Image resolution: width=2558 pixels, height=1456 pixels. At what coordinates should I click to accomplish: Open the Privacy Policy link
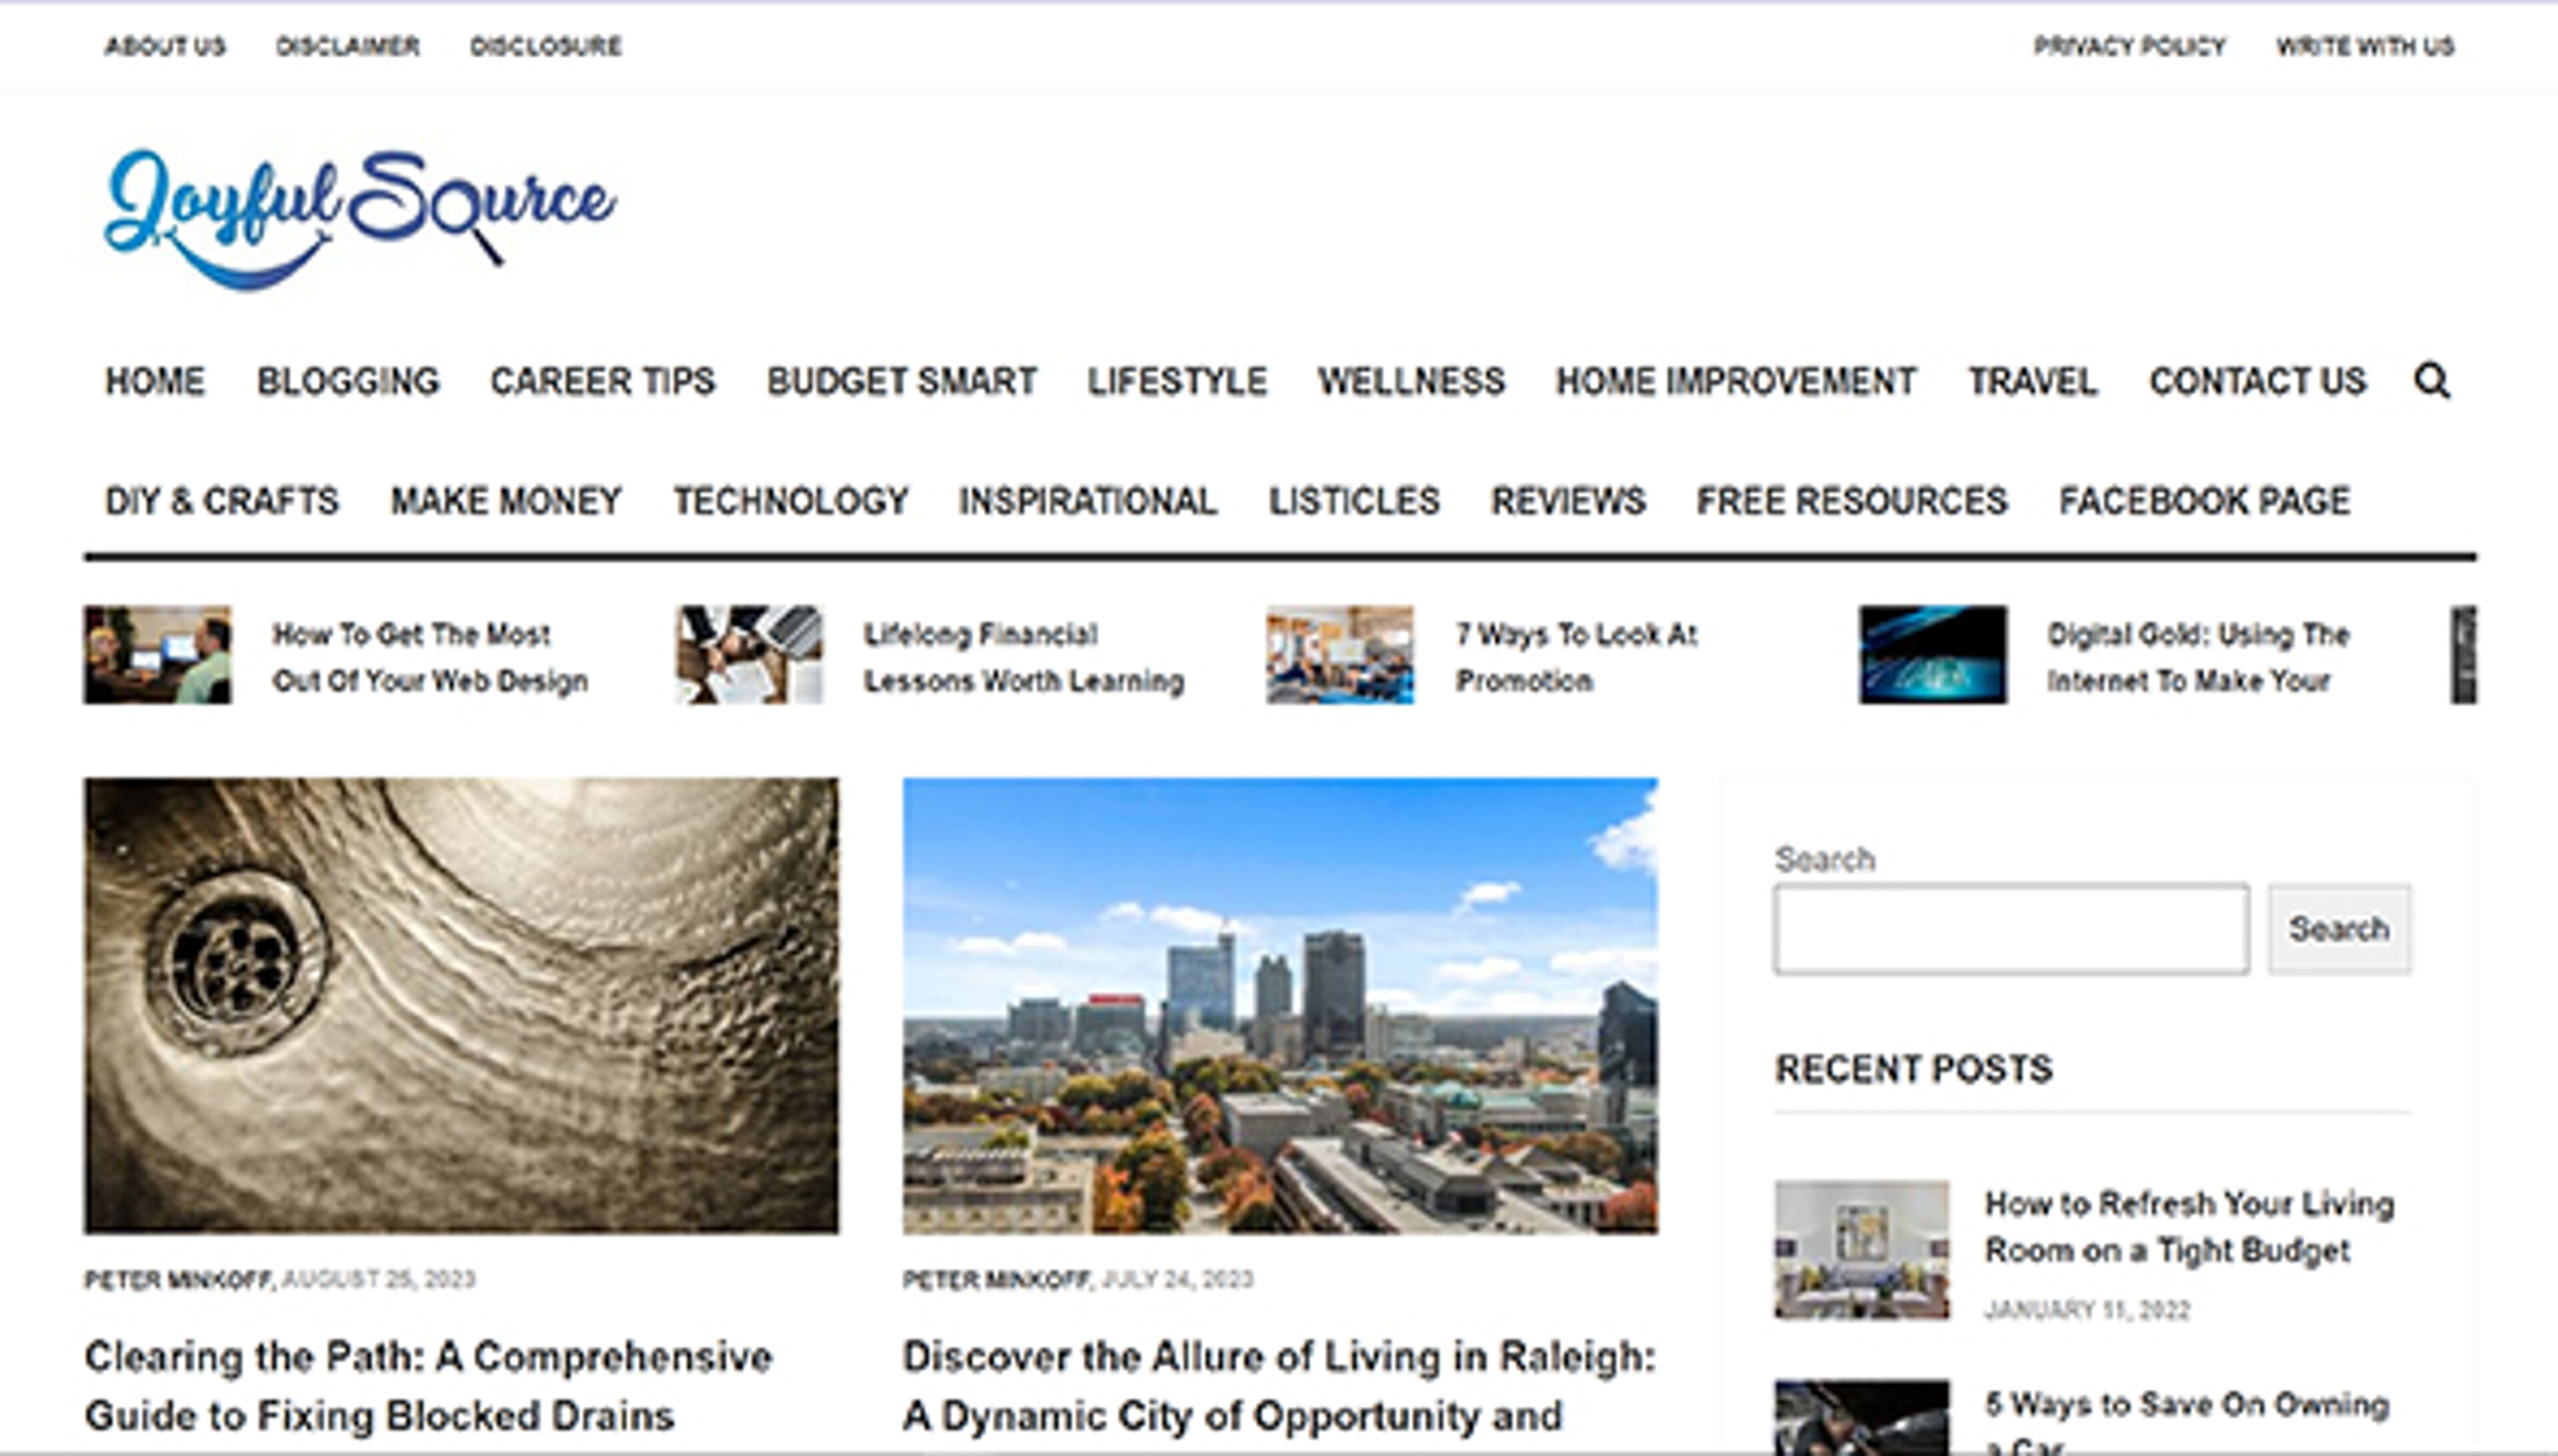pyautogui.click(x=2129, y=47)
